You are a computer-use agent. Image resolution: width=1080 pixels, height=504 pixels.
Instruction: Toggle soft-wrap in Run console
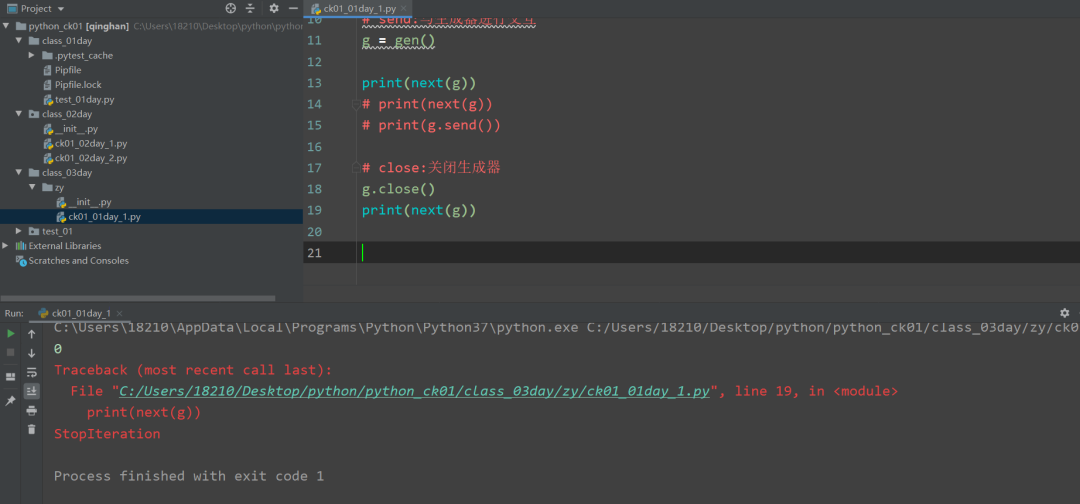(x=32, y=372)
